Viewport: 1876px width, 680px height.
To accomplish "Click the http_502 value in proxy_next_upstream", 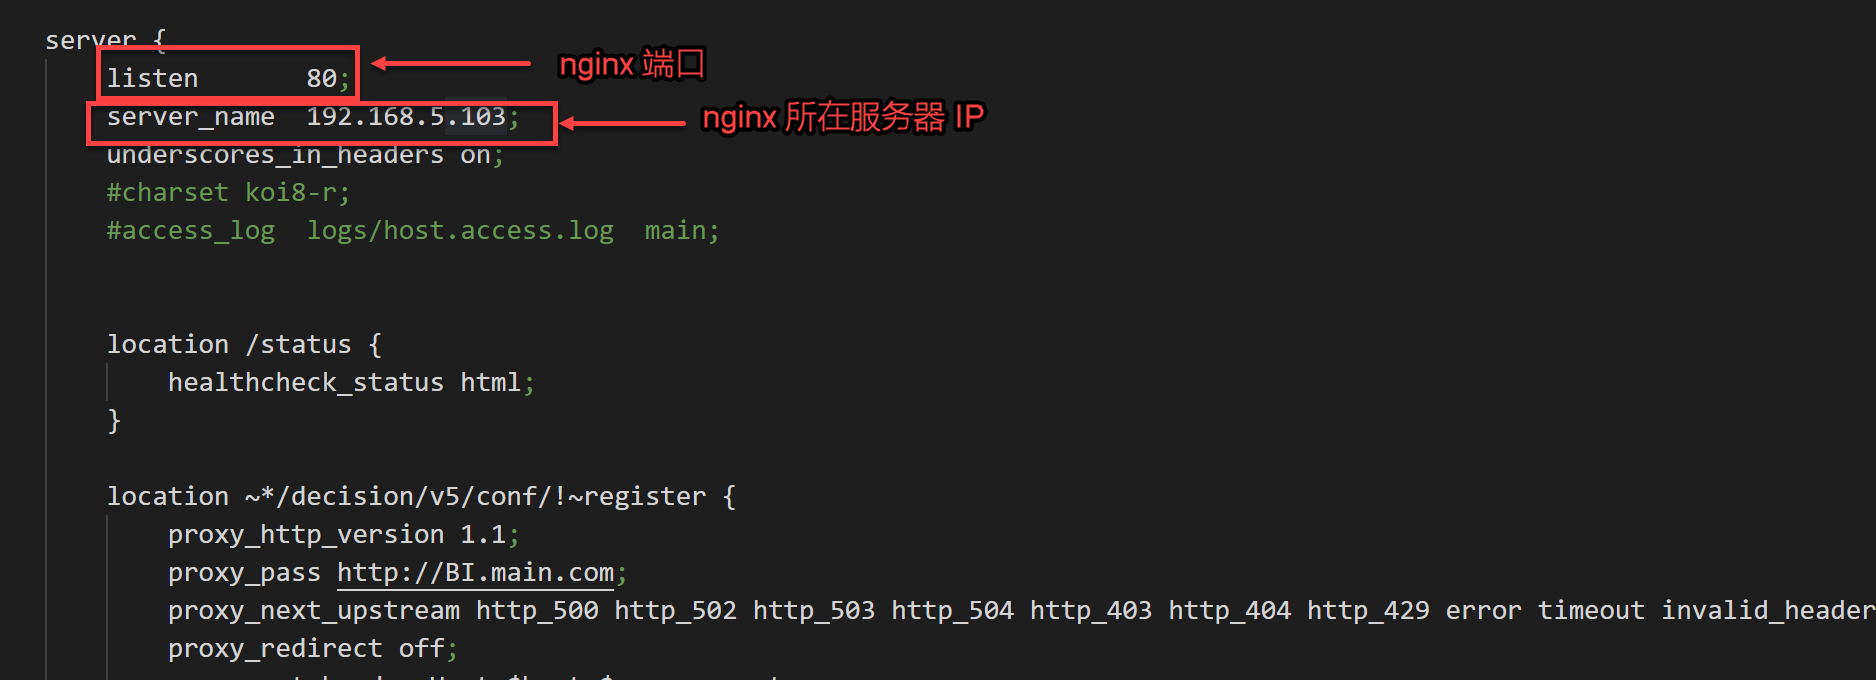I will point(675,611).
